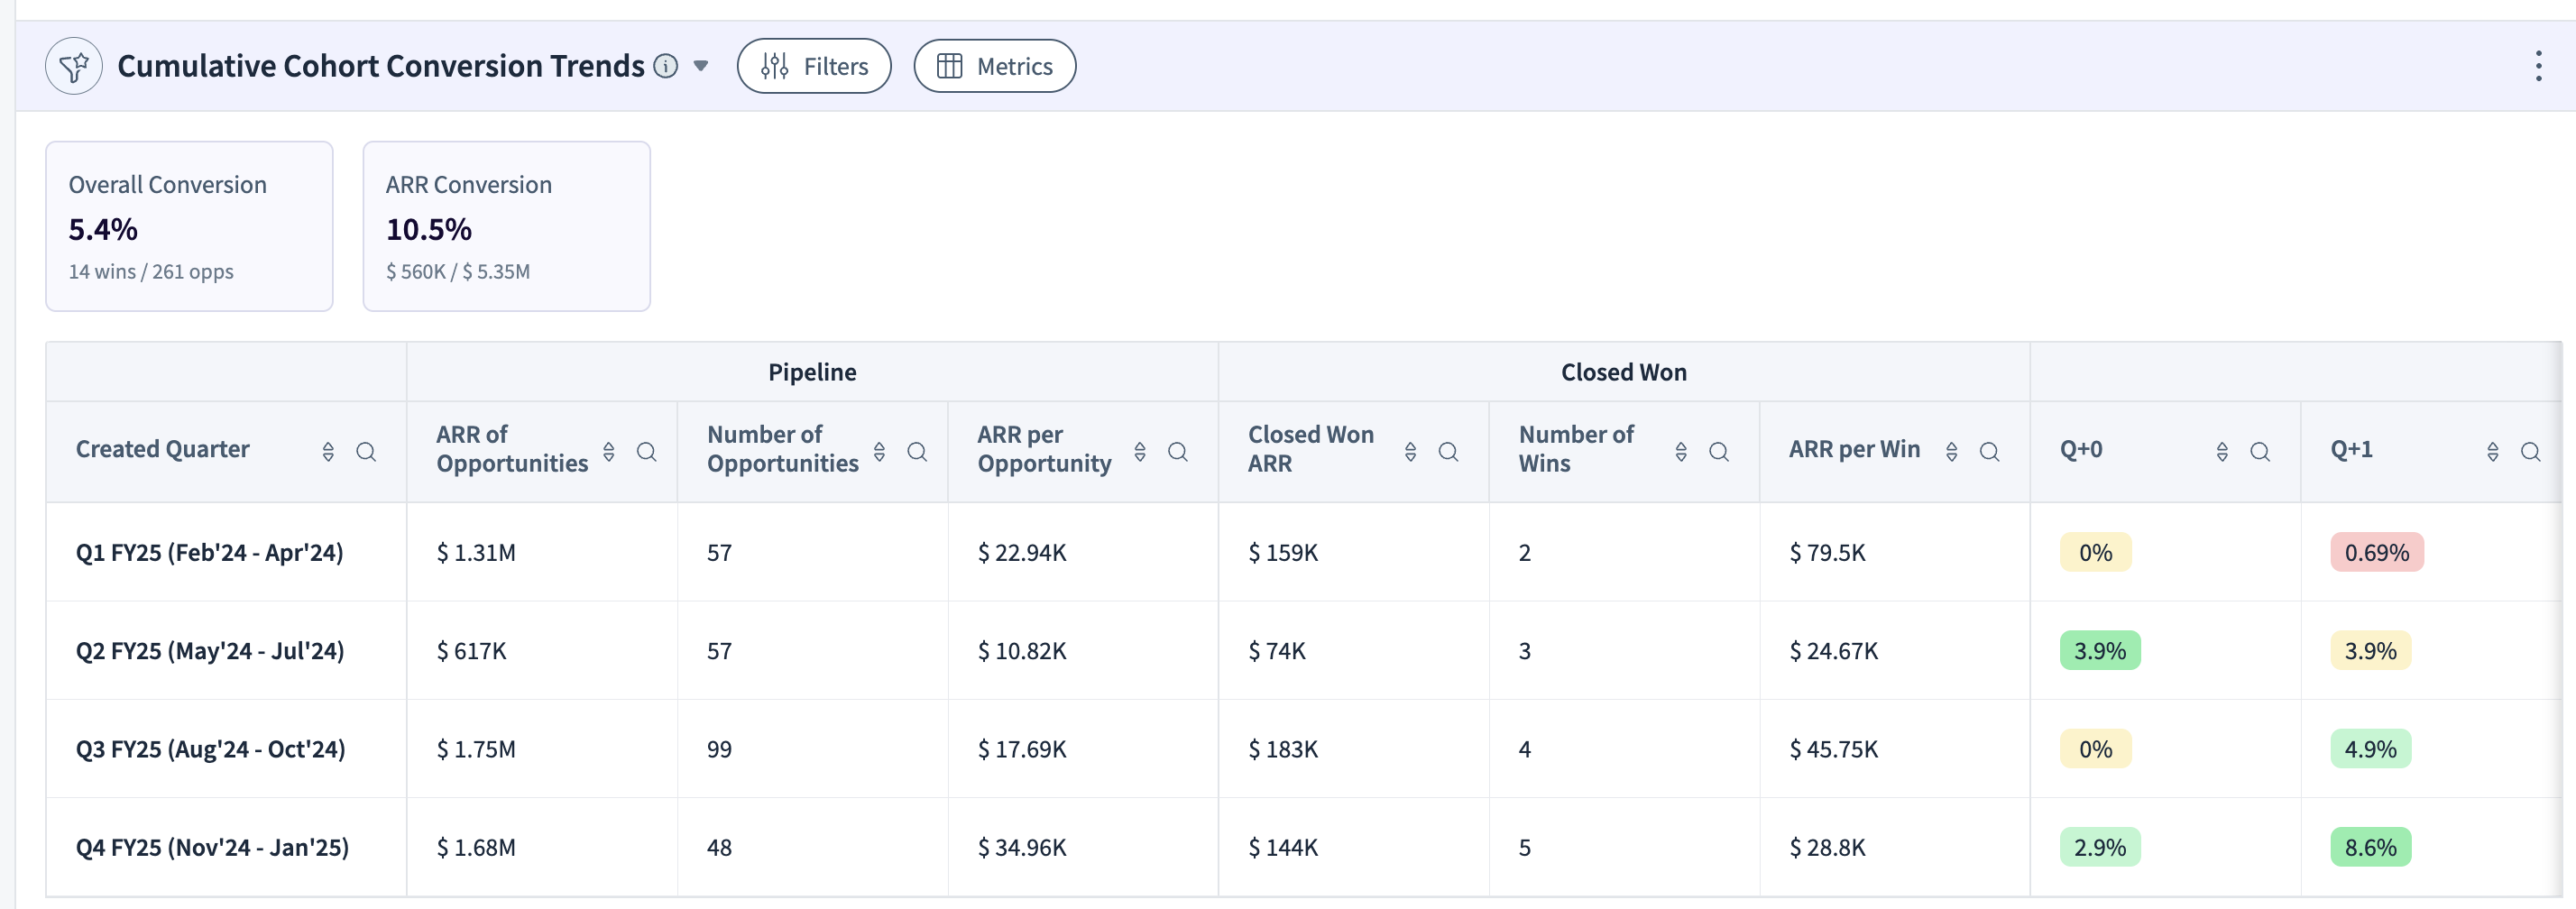Screen dimensions: 2576x909
Task: Open the Metrics selector
Action: [994, 66]
